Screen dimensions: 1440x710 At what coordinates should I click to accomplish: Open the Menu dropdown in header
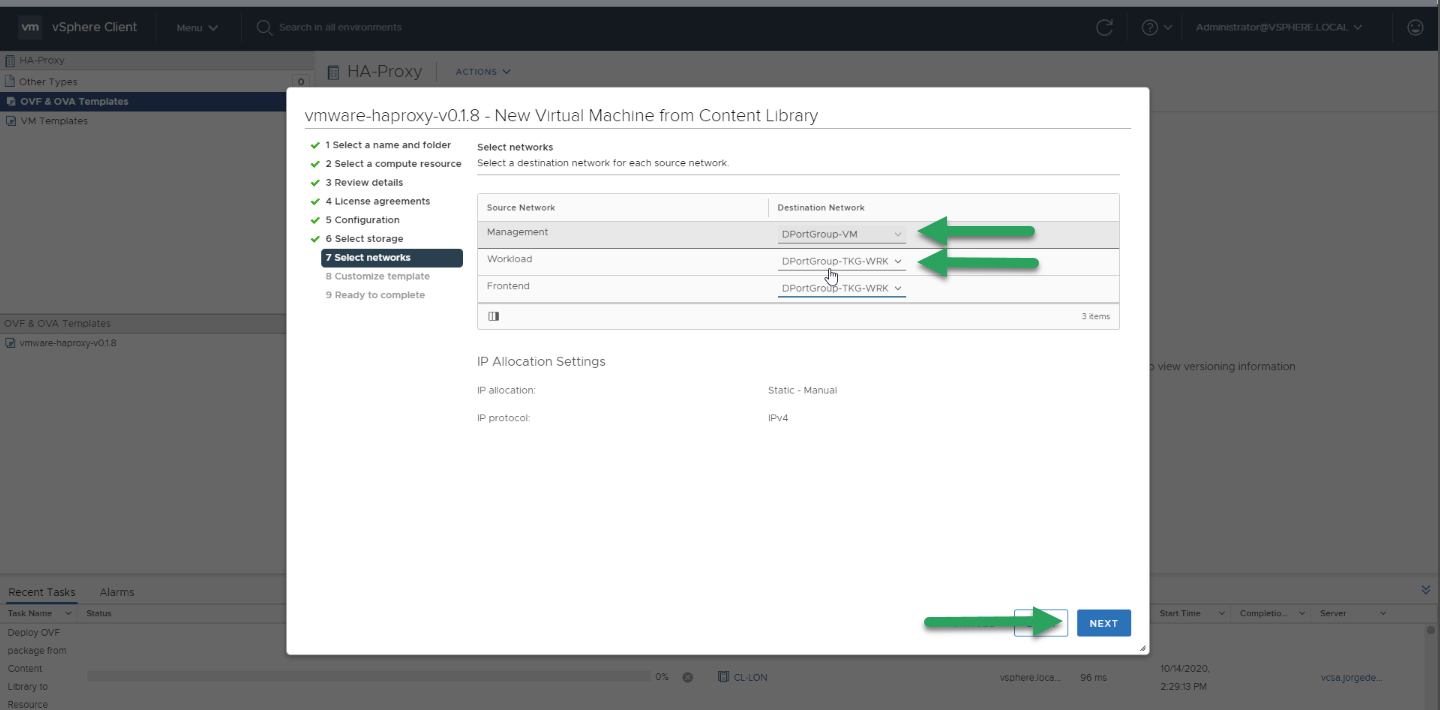197,28
